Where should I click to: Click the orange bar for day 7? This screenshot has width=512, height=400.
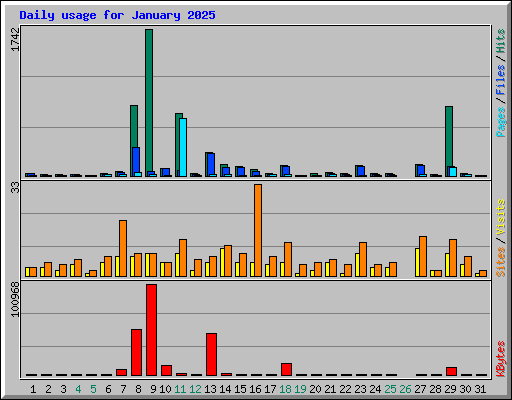point(123,248)
